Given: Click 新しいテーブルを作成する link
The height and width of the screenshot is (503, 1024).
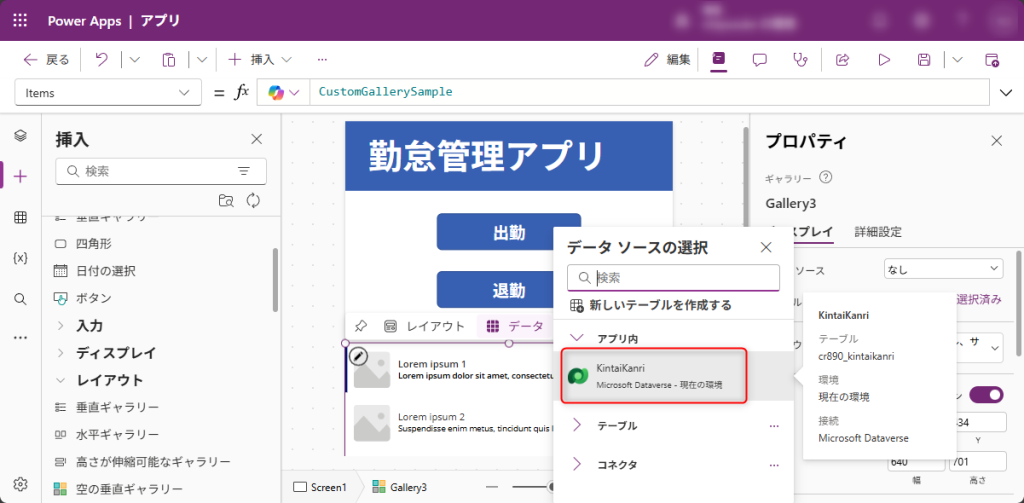Looking at the screenshot, I should click(x=650, y=305).
